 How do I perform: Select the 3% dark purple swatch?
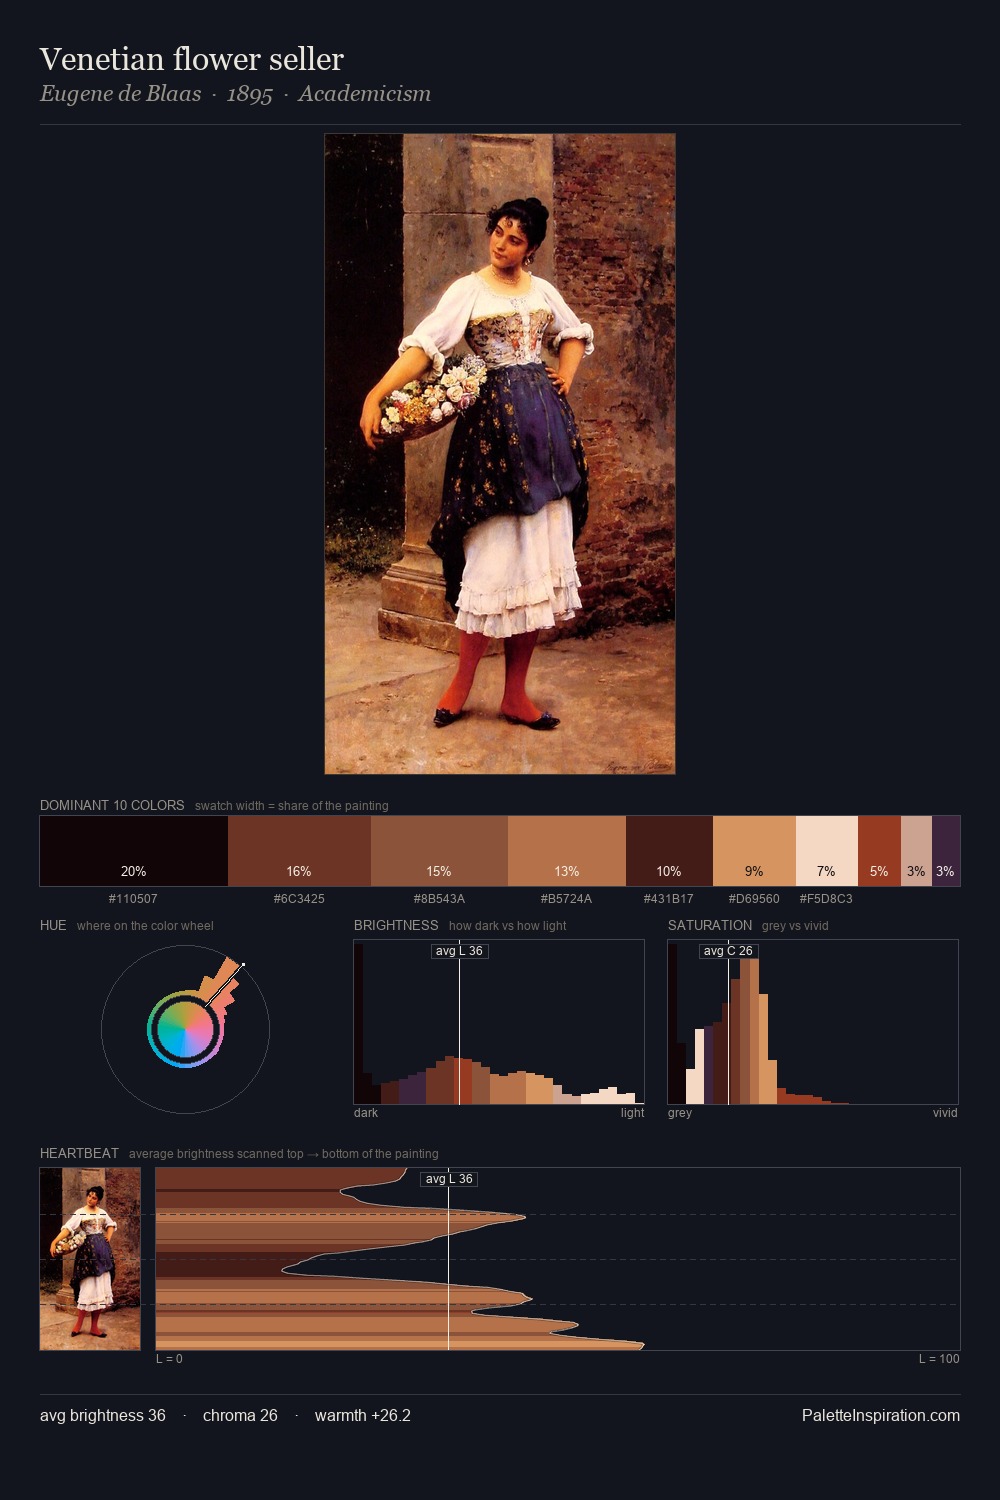pyautogui.click(x=946, y=851)
